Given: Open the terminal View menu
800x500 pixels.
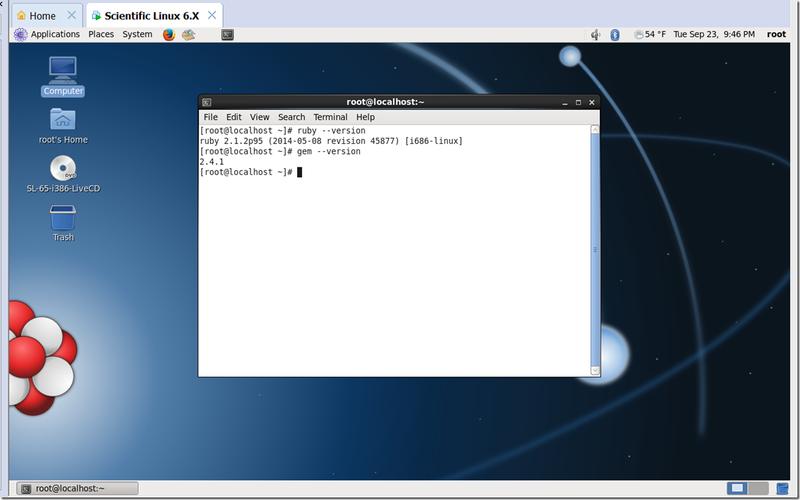Looking at the screenshot, I should 259,117.
